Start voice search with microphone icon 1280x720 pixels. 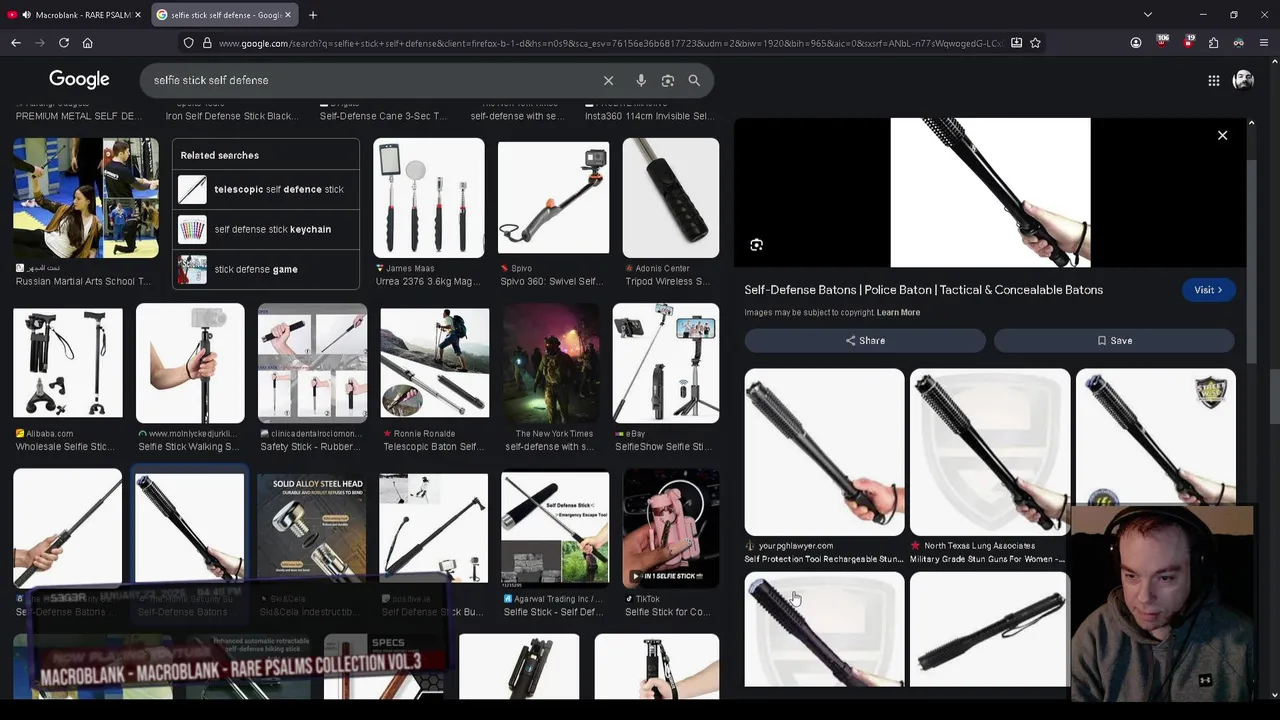pos(641,80)
